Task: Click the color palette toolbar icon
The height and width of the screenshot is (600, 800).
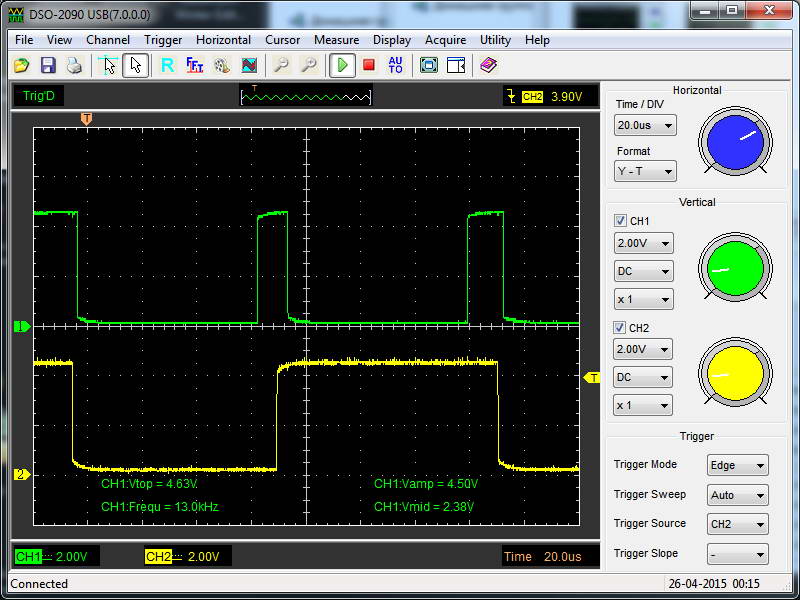Action: [221, 65]
